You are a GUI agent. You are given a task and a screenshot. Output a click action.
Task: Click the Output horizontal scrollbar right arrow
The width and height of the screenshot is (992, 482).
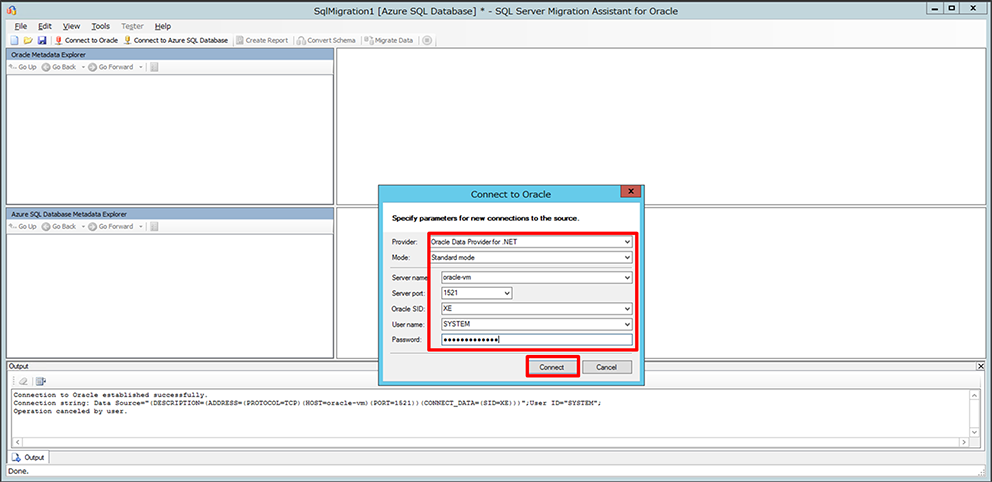(x=965, y=442)
